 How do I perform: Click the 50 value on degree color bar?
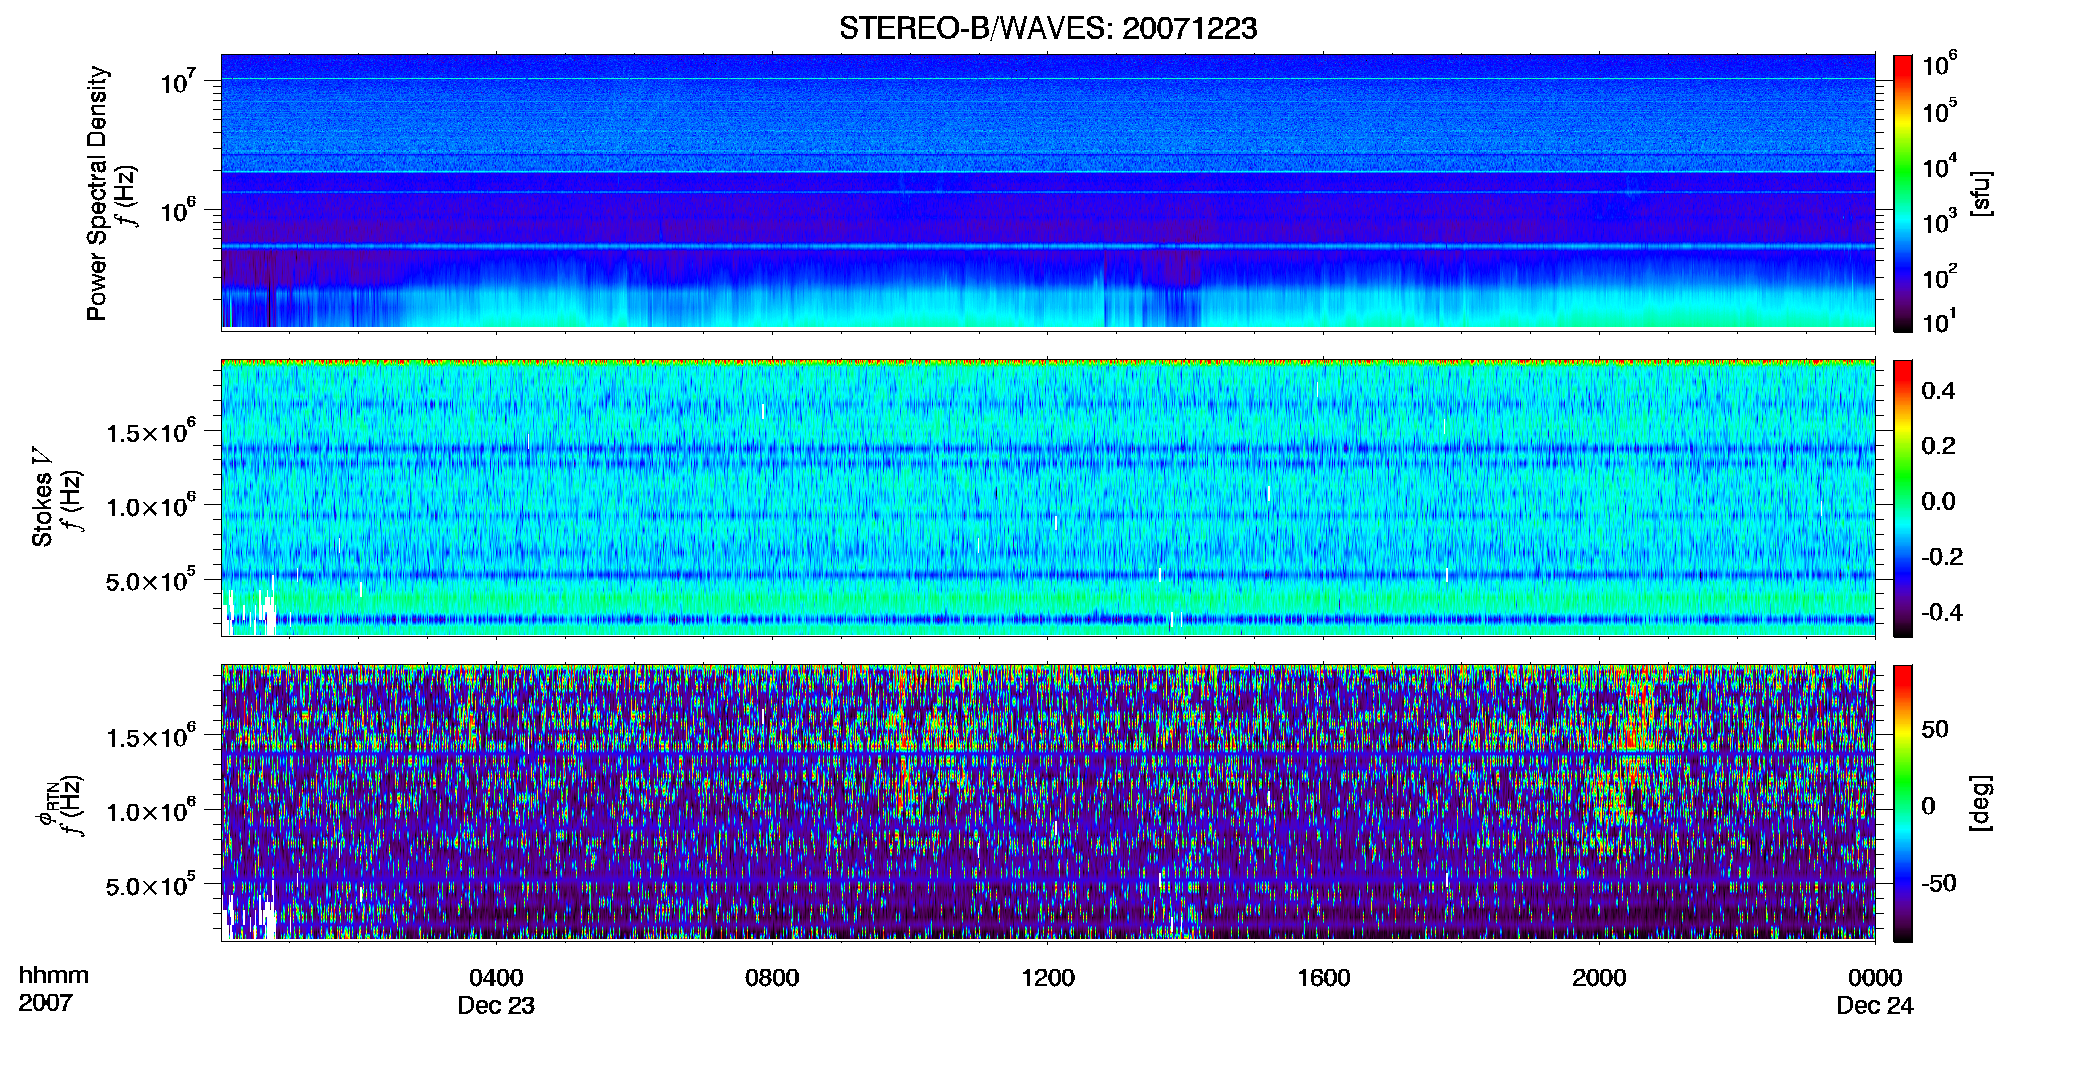tap(1935, 729)
